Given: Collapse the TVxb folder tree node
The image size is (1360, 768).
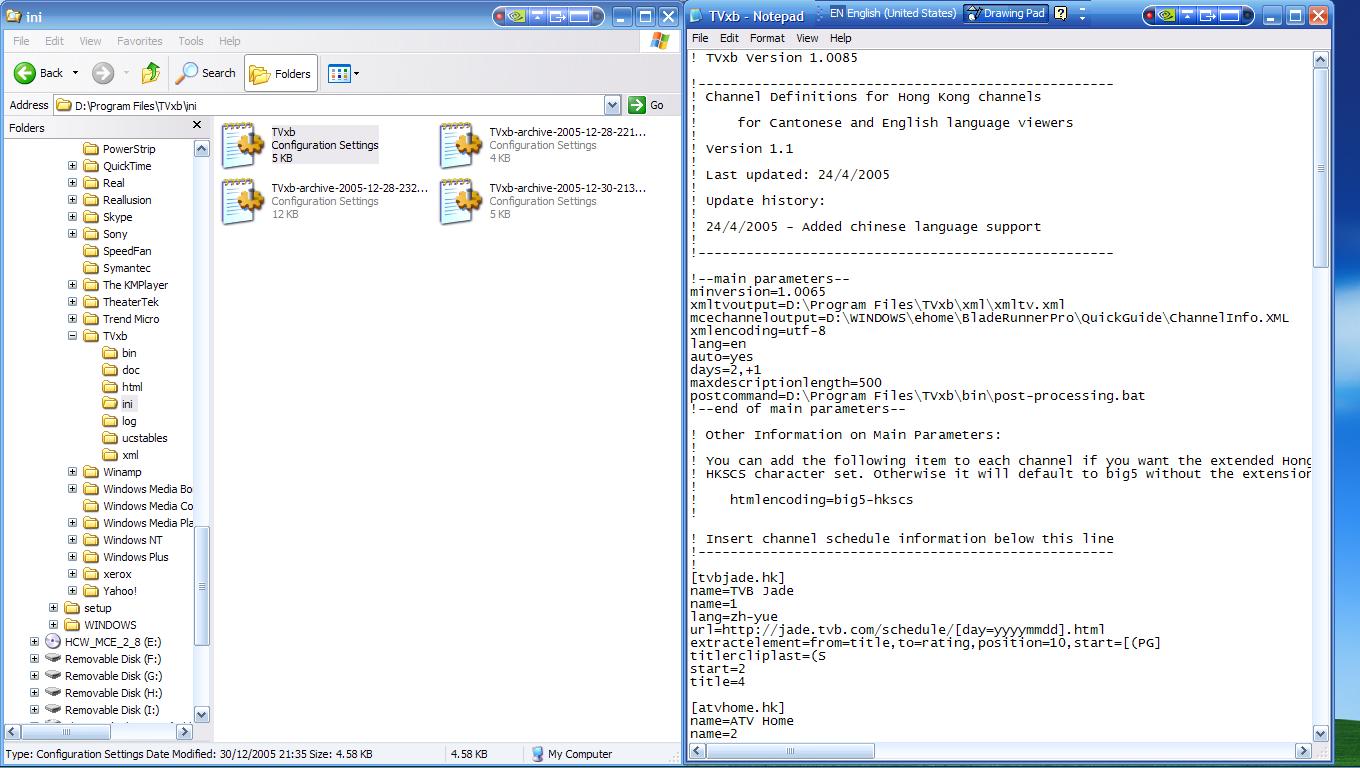Looking at the screenshot, I should point(73,336).
